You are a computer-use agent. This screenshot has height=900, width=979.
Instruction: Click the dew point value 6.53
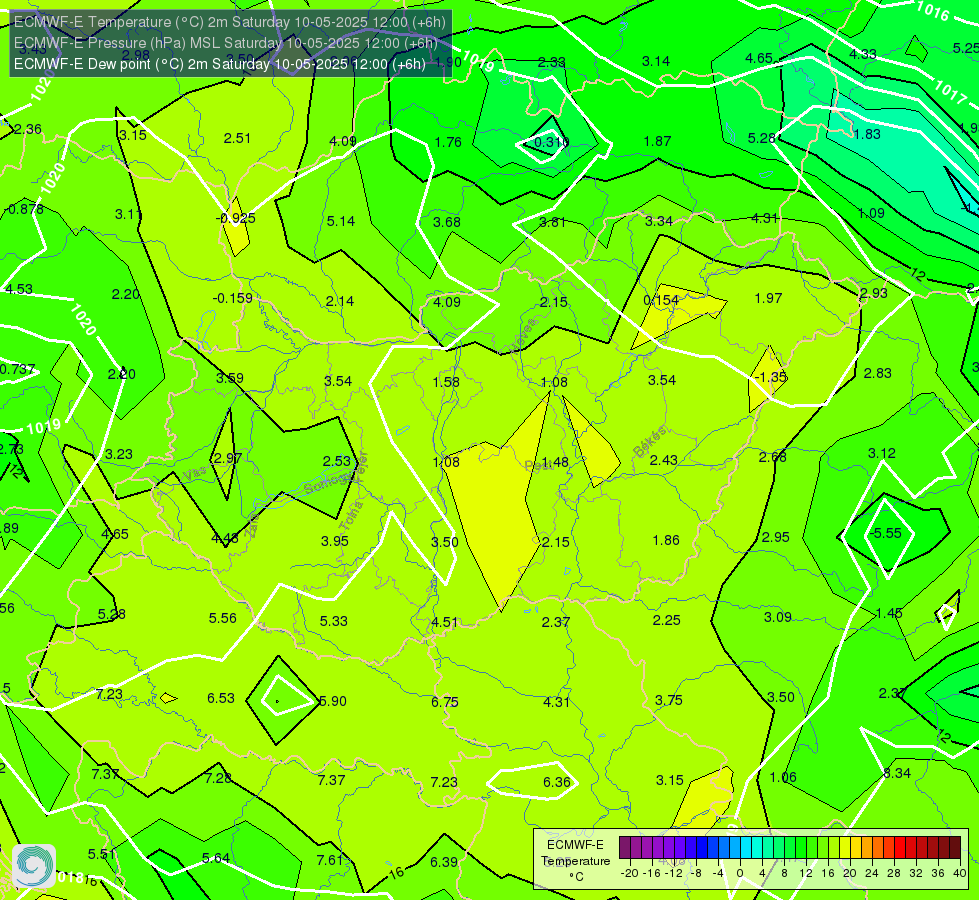pyautogui.click(x=221, y=698)
